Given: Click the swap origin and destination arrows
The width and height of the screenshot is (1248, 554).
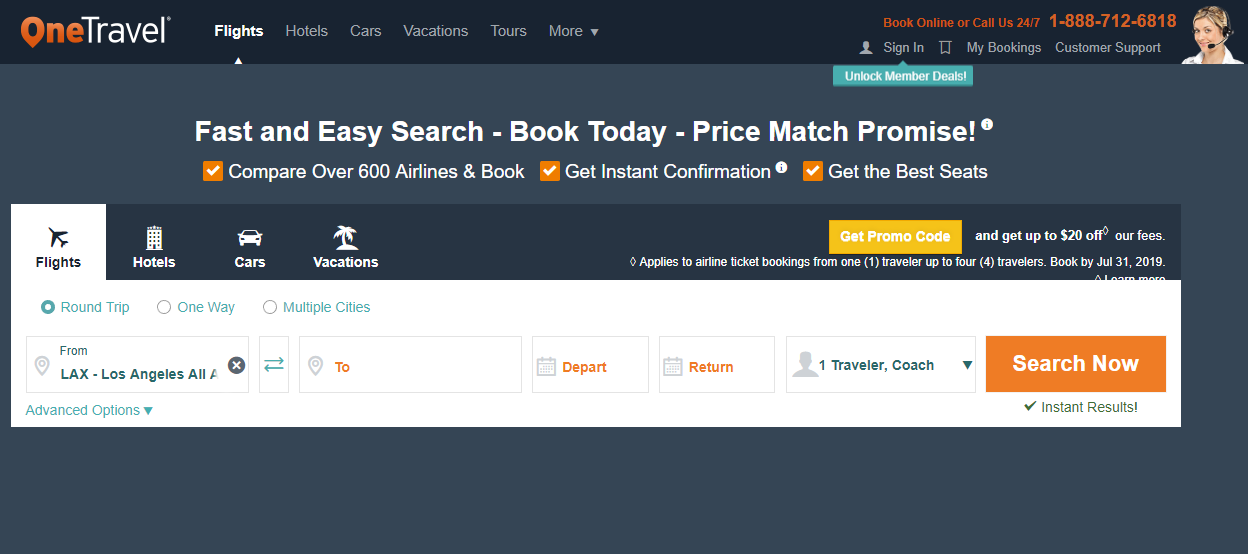Looking at the screenshot, I should click(274, 364).
